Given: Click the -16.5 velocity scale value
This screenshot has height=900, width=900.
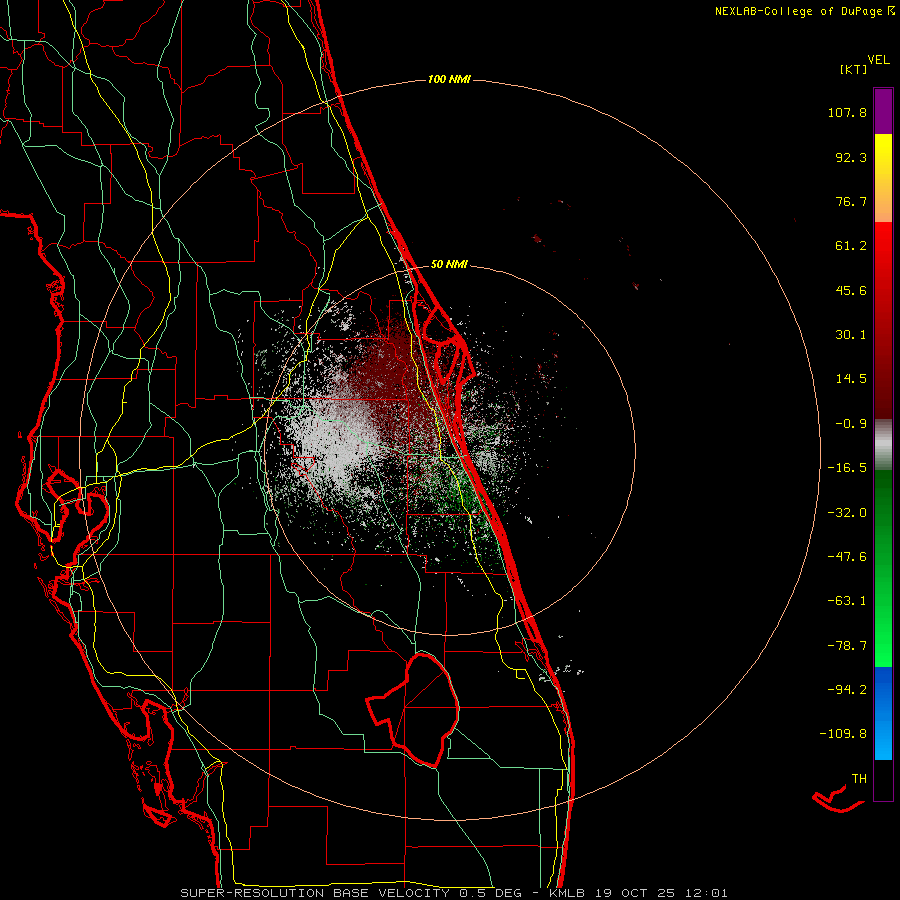Looking at the screenshot, I should click(x=847, y=468).
